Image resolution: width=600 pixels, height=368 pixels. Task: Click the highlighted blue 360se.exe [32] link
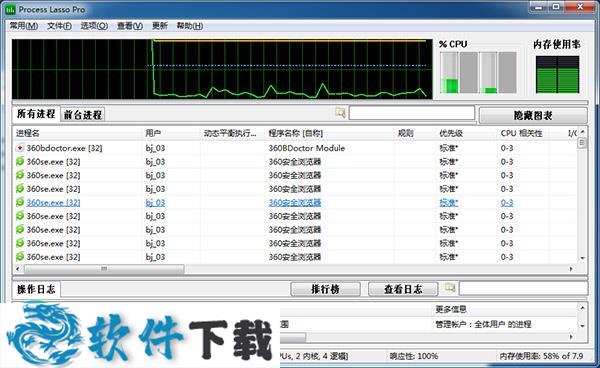tap(54, 202)
